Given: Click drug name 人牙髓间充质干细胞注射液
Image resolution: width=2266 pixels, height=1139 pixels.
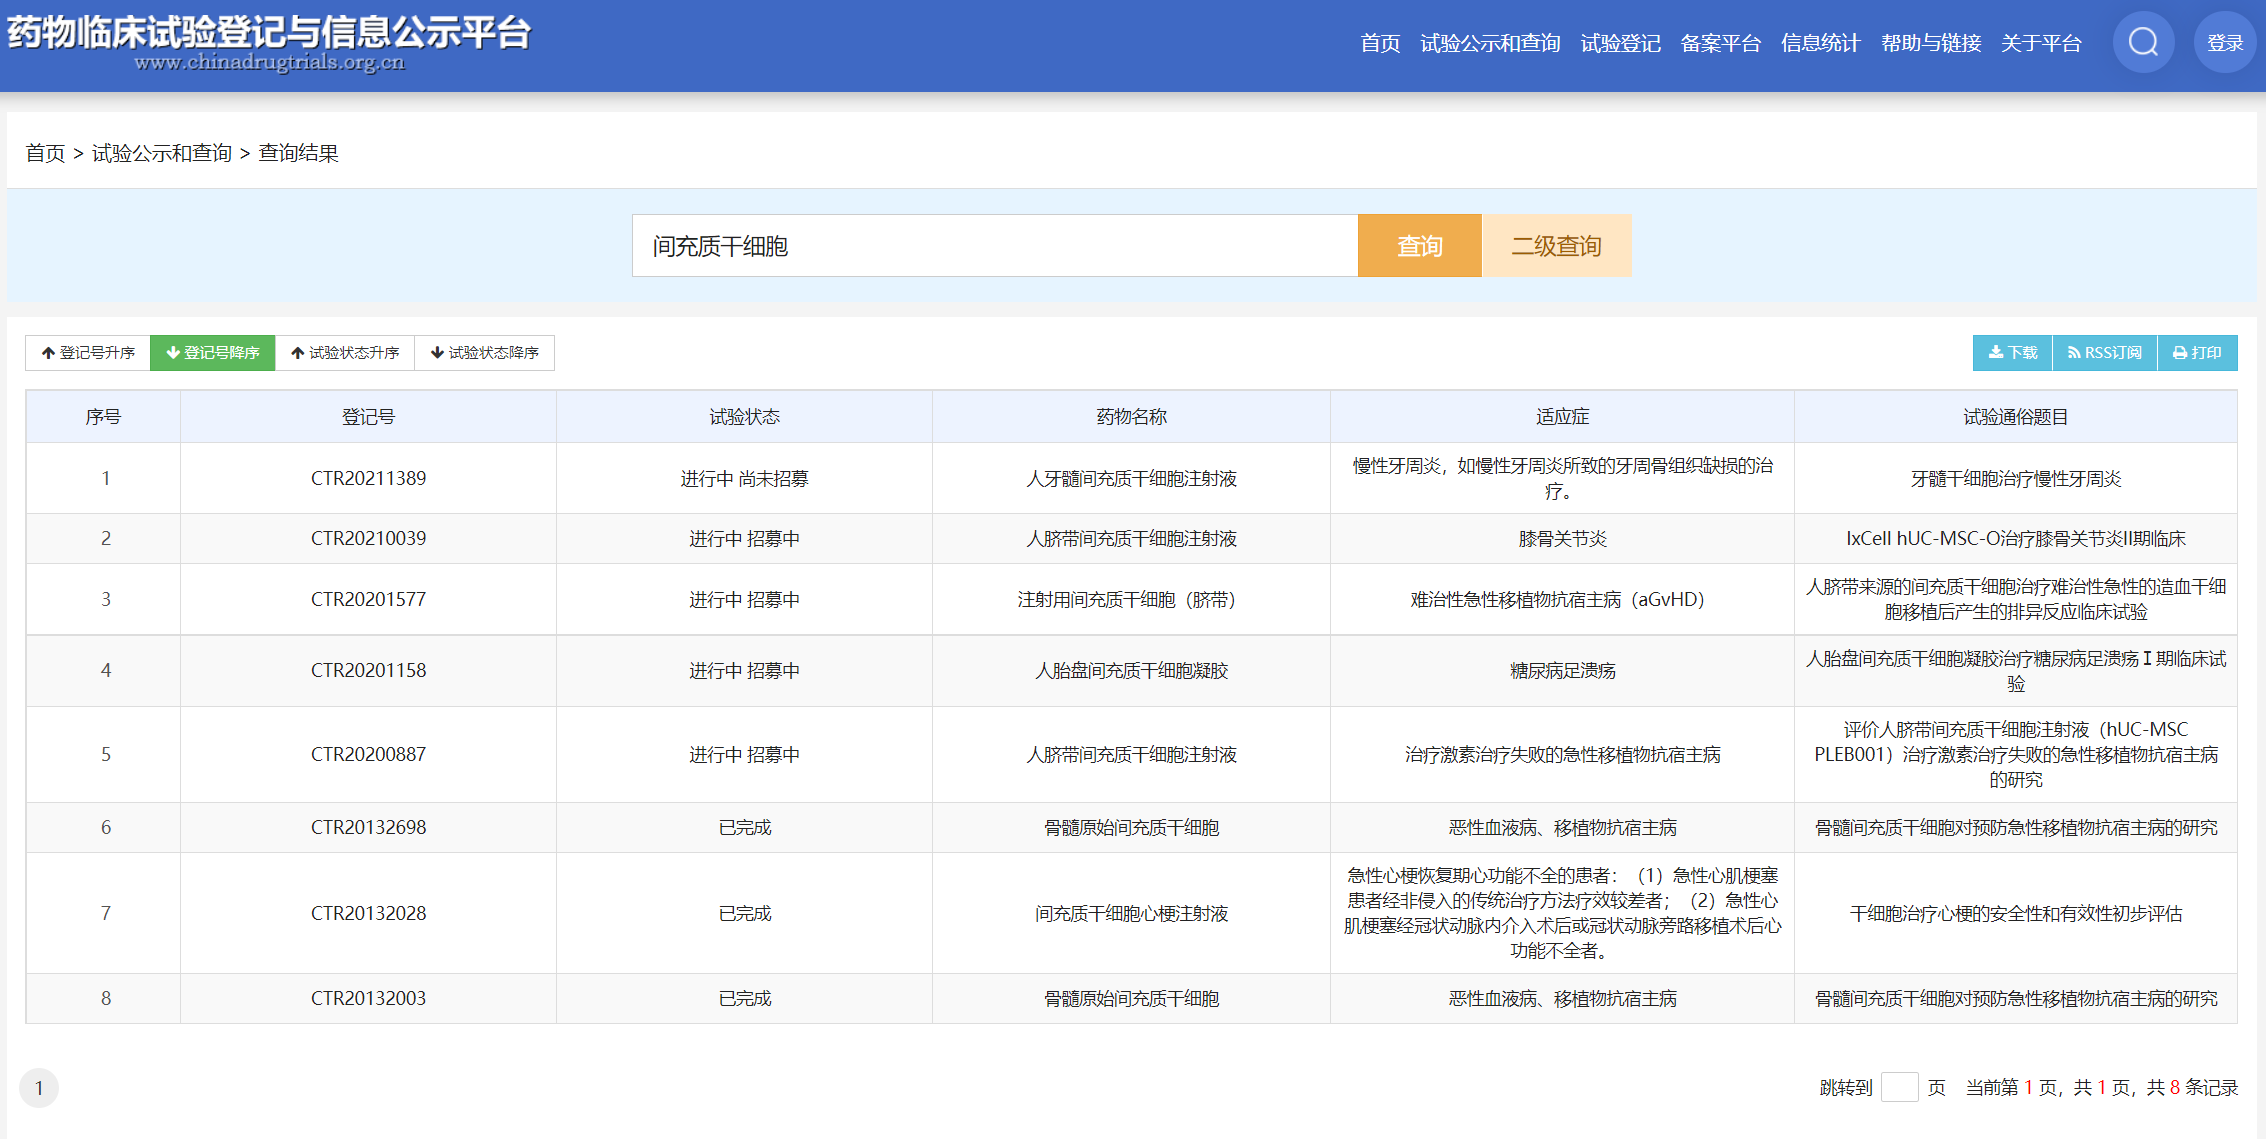Looking at the screenshot, I should pyautogui.click(x=1131, y=478).
